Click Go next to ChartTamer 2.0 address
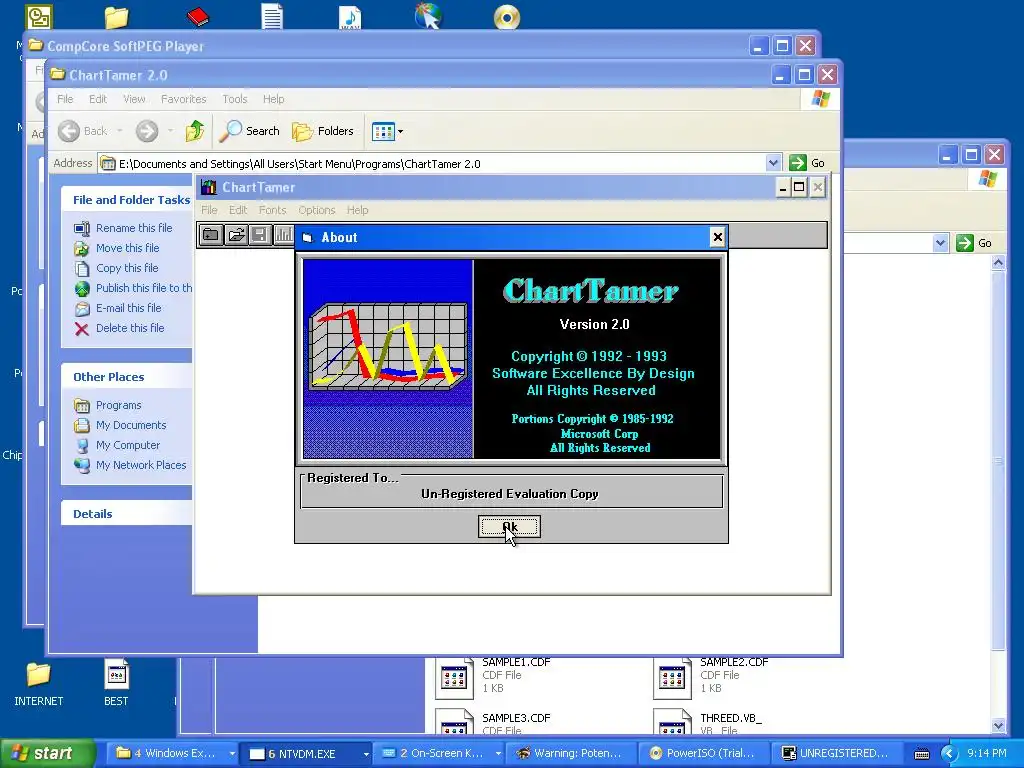The width and height of the screenshot is (1024, 768). pos(807,163)
